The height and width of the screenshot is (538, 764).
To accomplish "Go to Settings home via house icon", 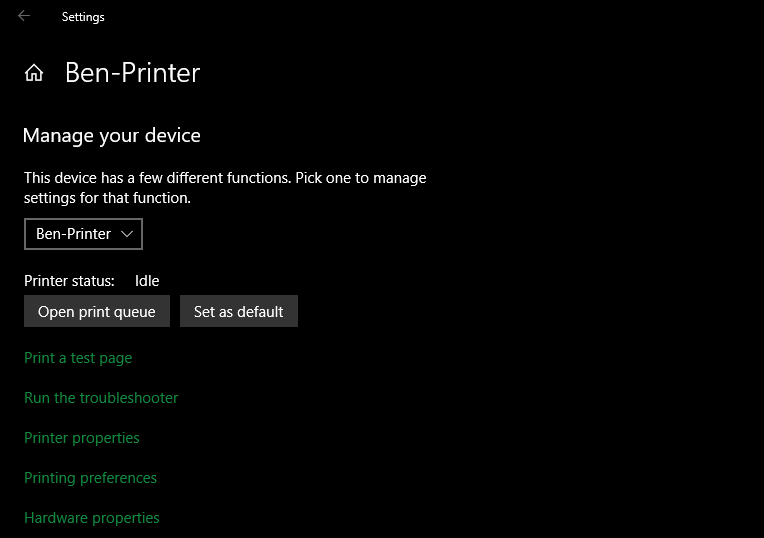I will pos(34,73).
